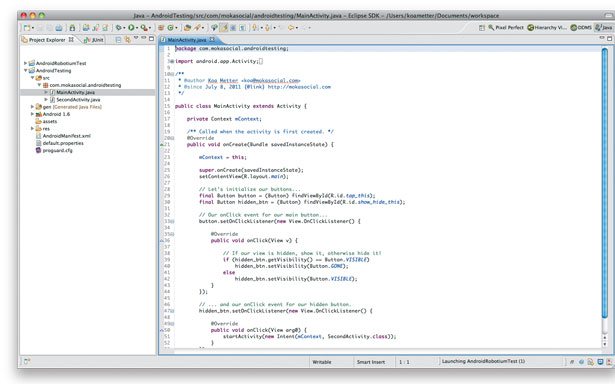Open Project Explorer view menu triangle
This screenshot has width=615, height=384.
136,38
